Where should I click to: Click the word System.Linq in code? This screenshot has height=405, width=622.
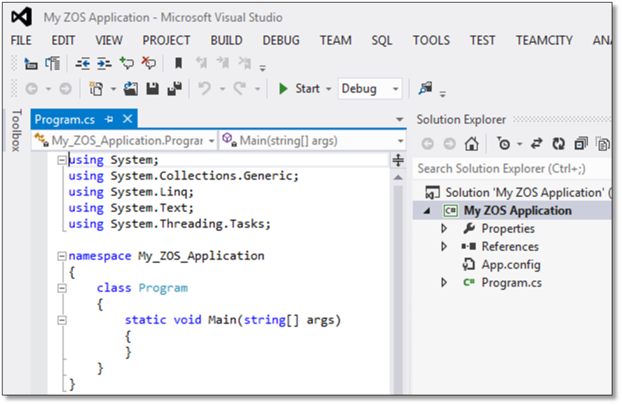click(151, 192)
